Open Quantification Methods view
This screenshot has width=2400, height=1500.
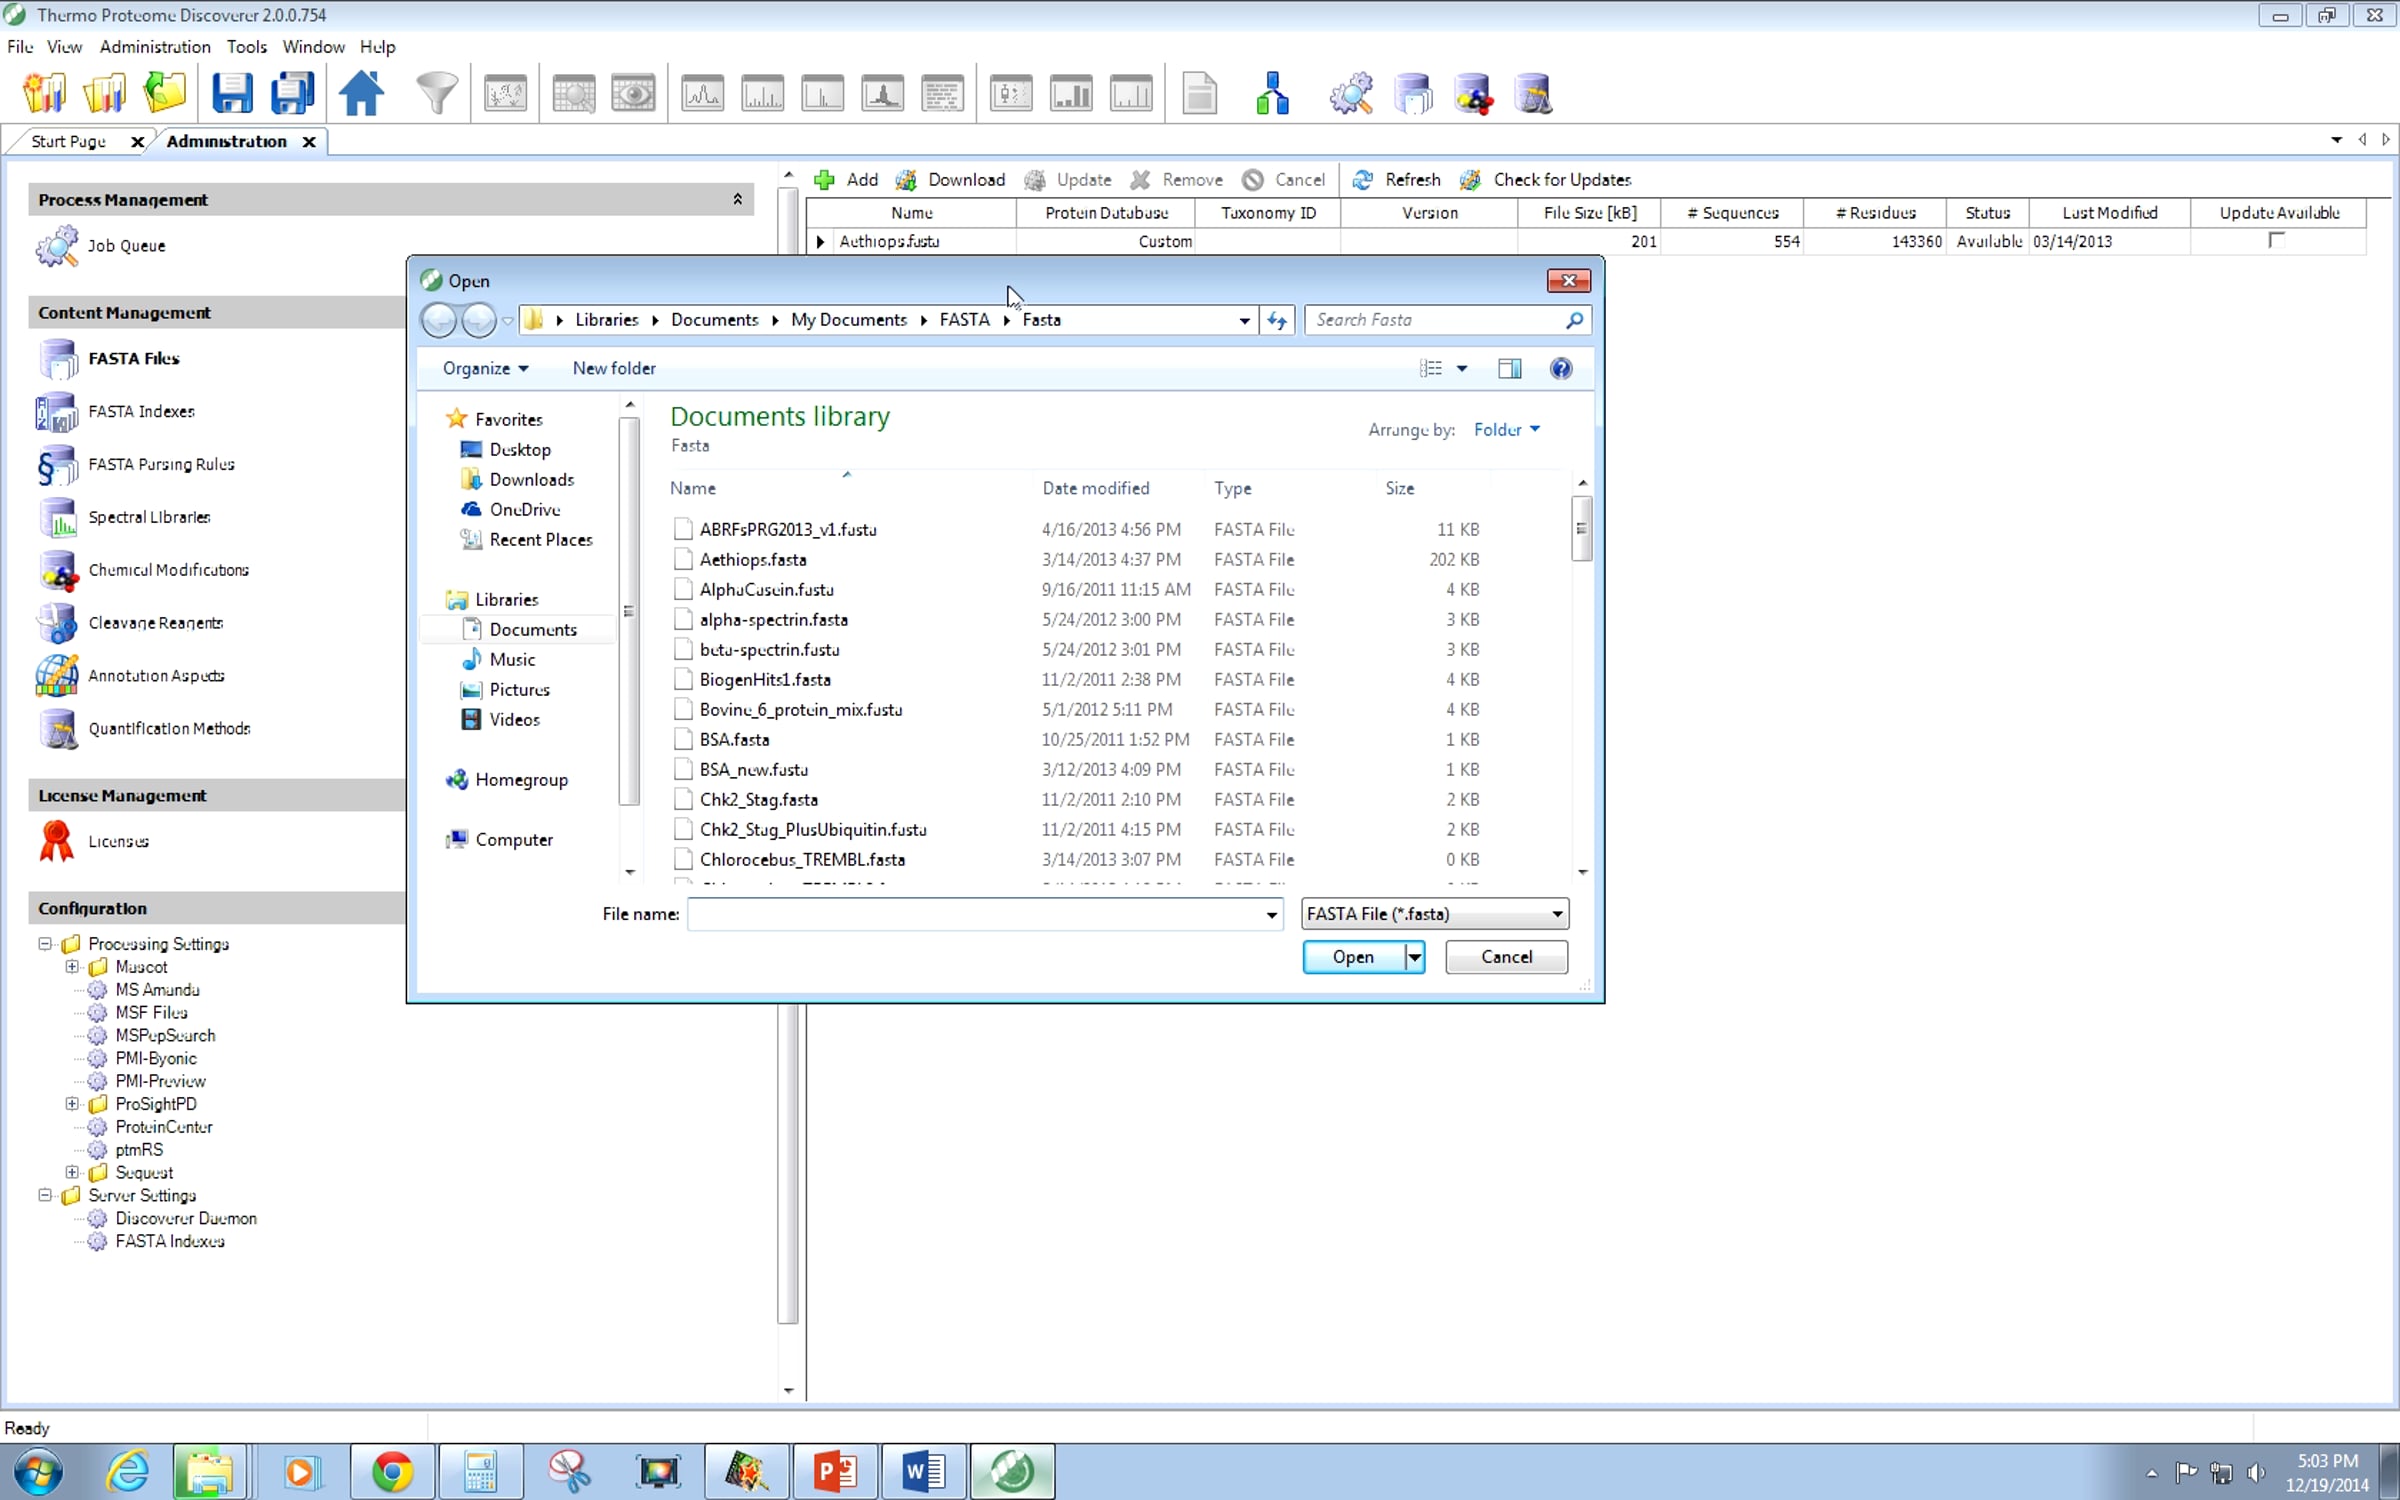click(169, 729)
